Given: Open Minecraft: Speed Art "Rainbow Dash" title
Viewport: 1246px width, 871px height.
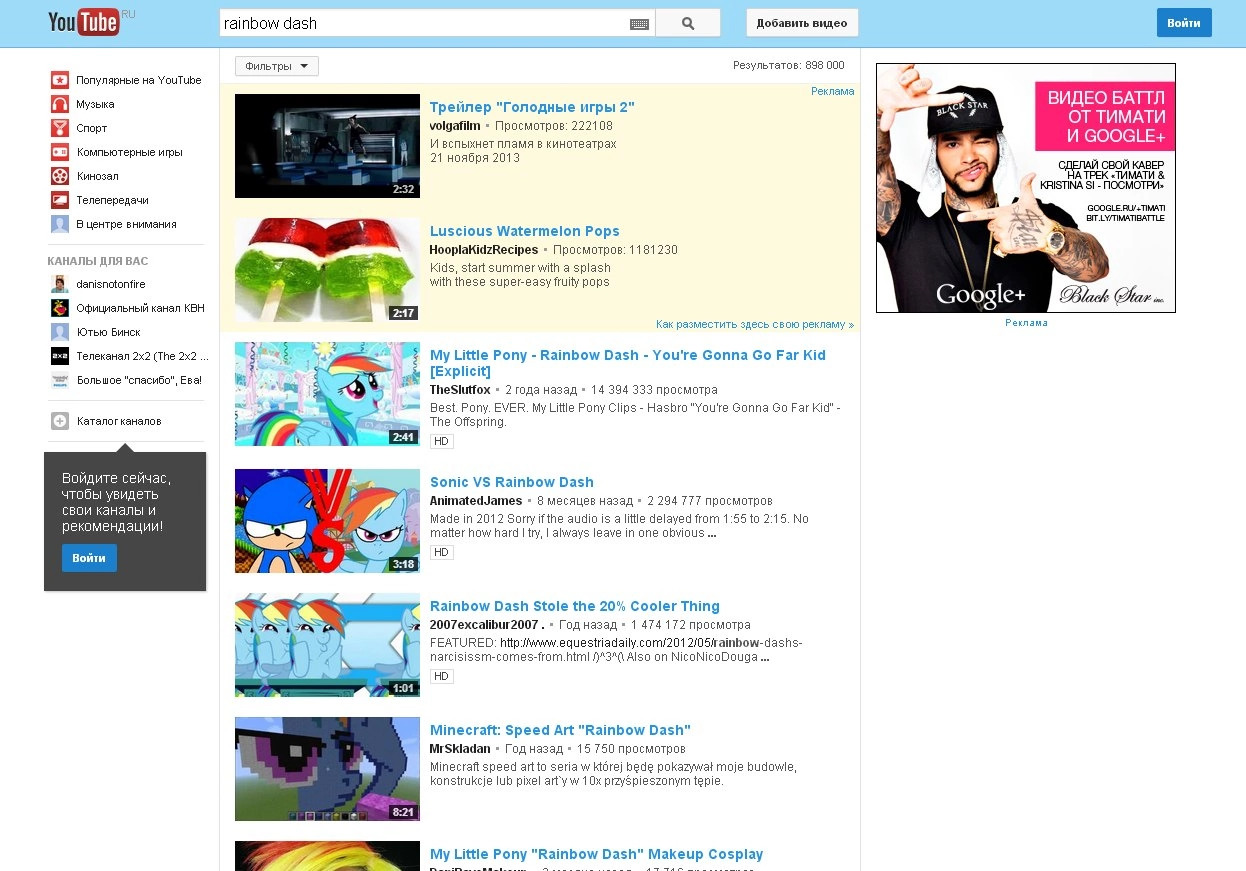Looking at the screenshot, I should pyautogui.click(x=560, y=730).
